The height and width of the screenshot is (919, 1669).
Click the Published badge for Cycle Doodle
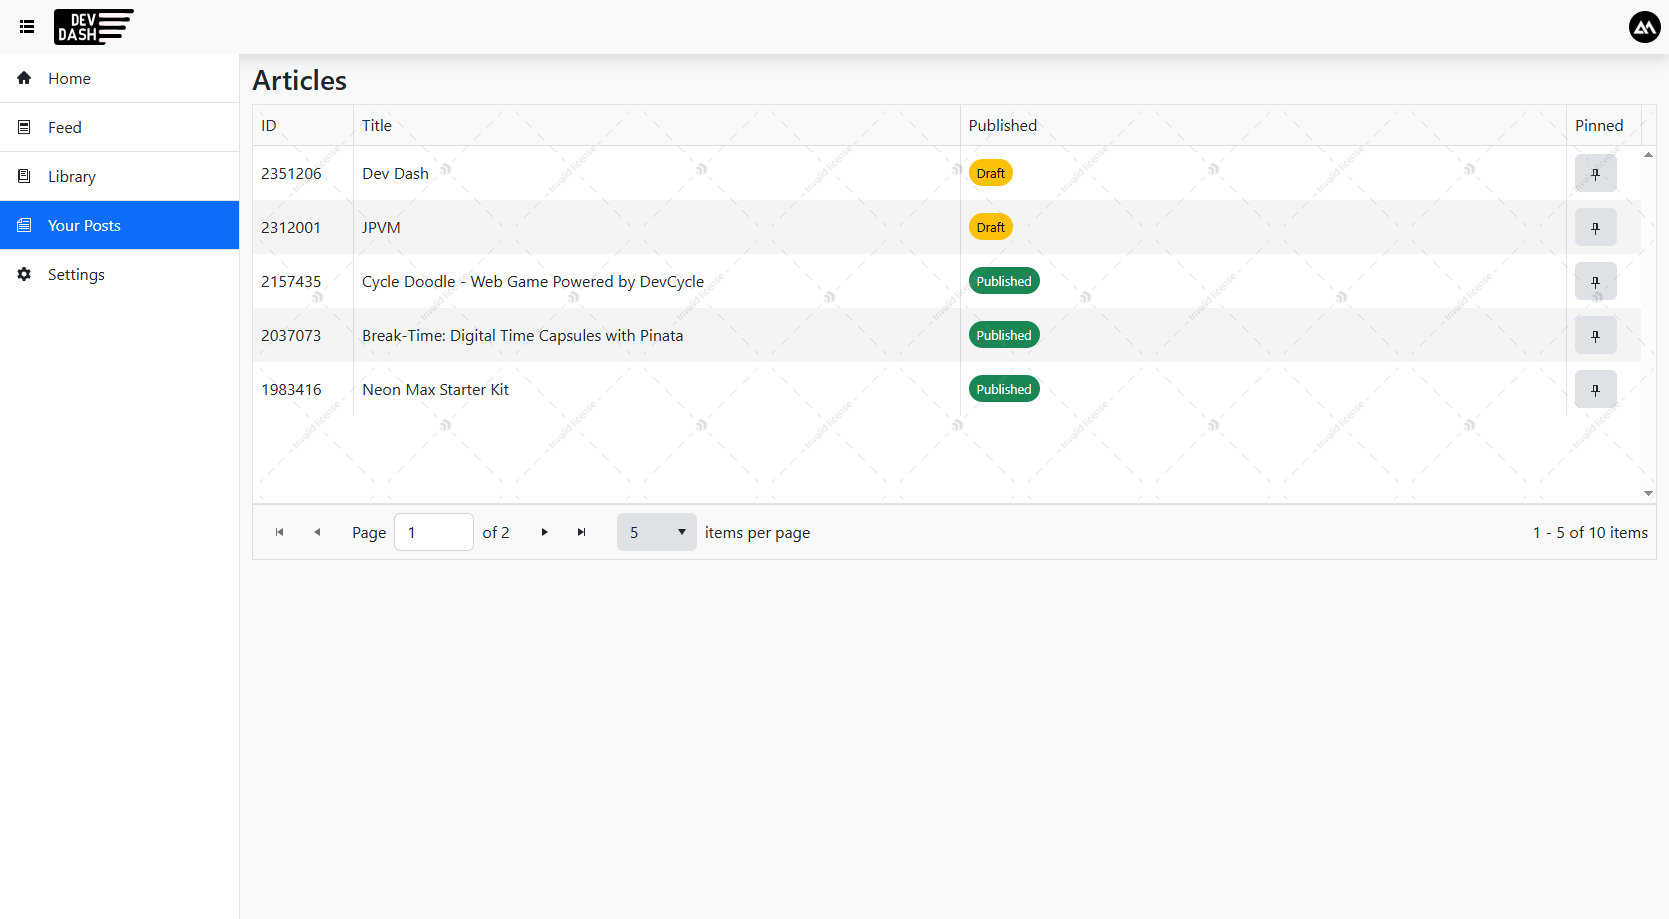(1004, 281)
